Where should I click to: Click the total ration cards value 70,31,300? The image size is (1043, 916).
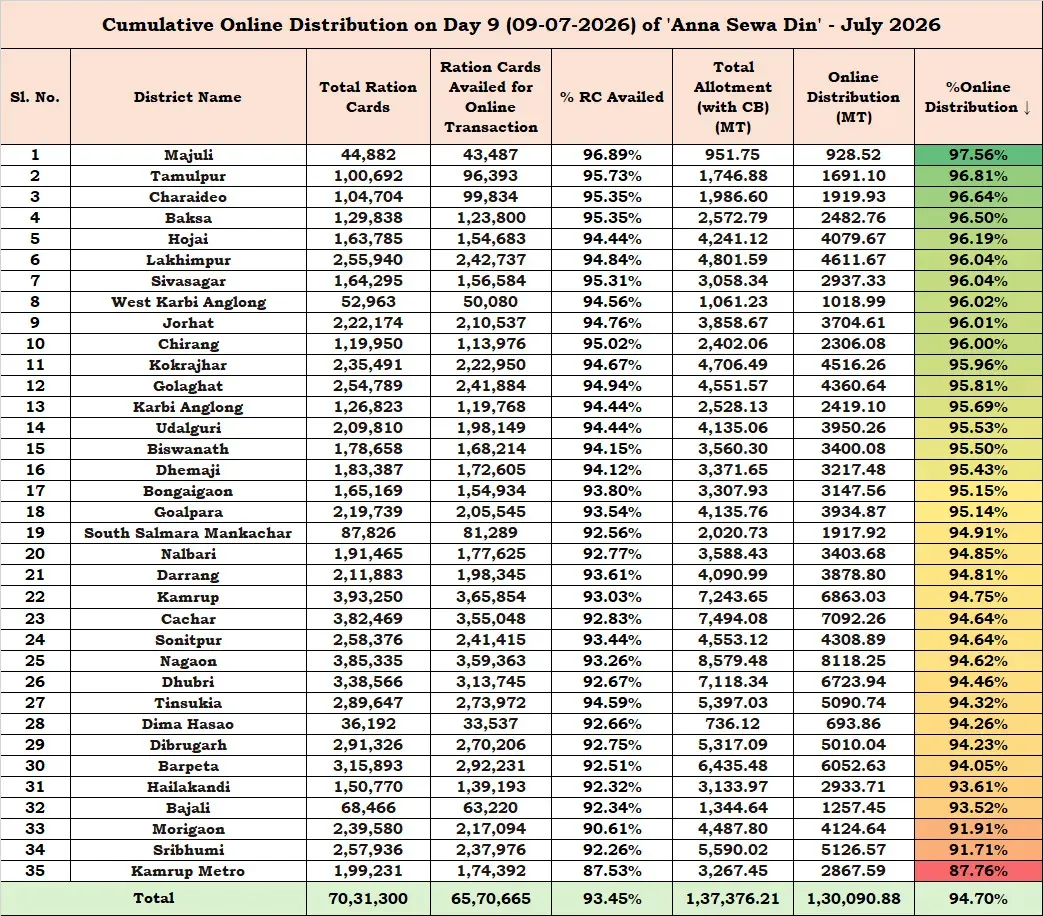tap(368, 899)
